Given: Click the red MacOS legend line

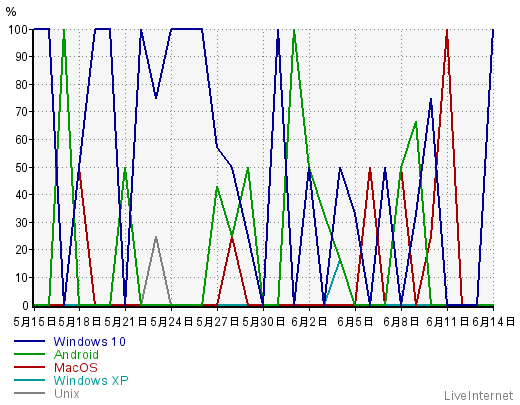Looking at the screenshot, I should (29, 367).
